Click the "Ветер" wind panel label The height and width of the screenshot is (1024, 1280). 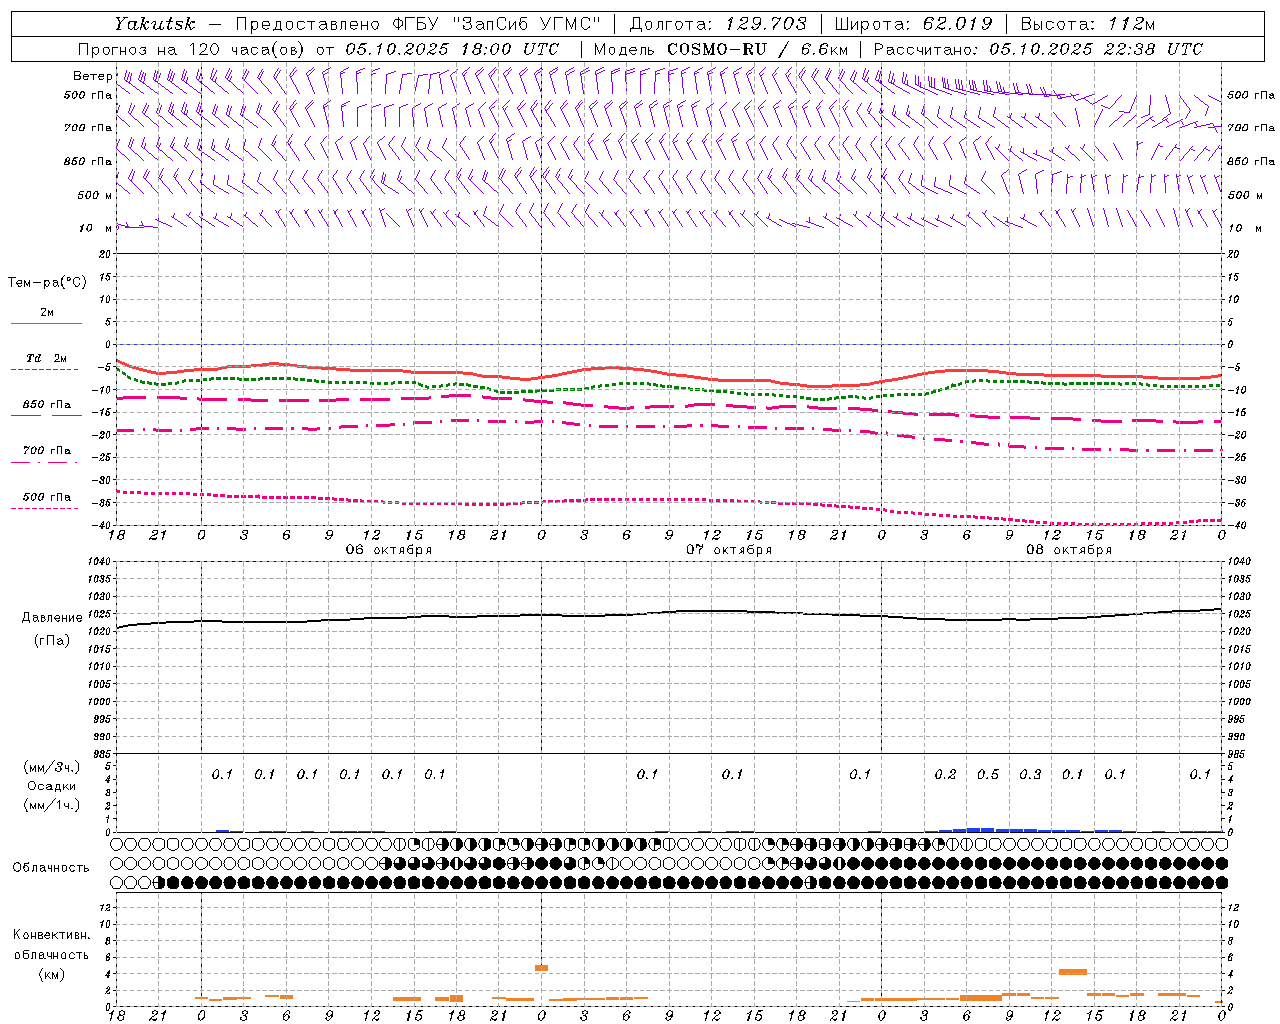click(93, 76)
